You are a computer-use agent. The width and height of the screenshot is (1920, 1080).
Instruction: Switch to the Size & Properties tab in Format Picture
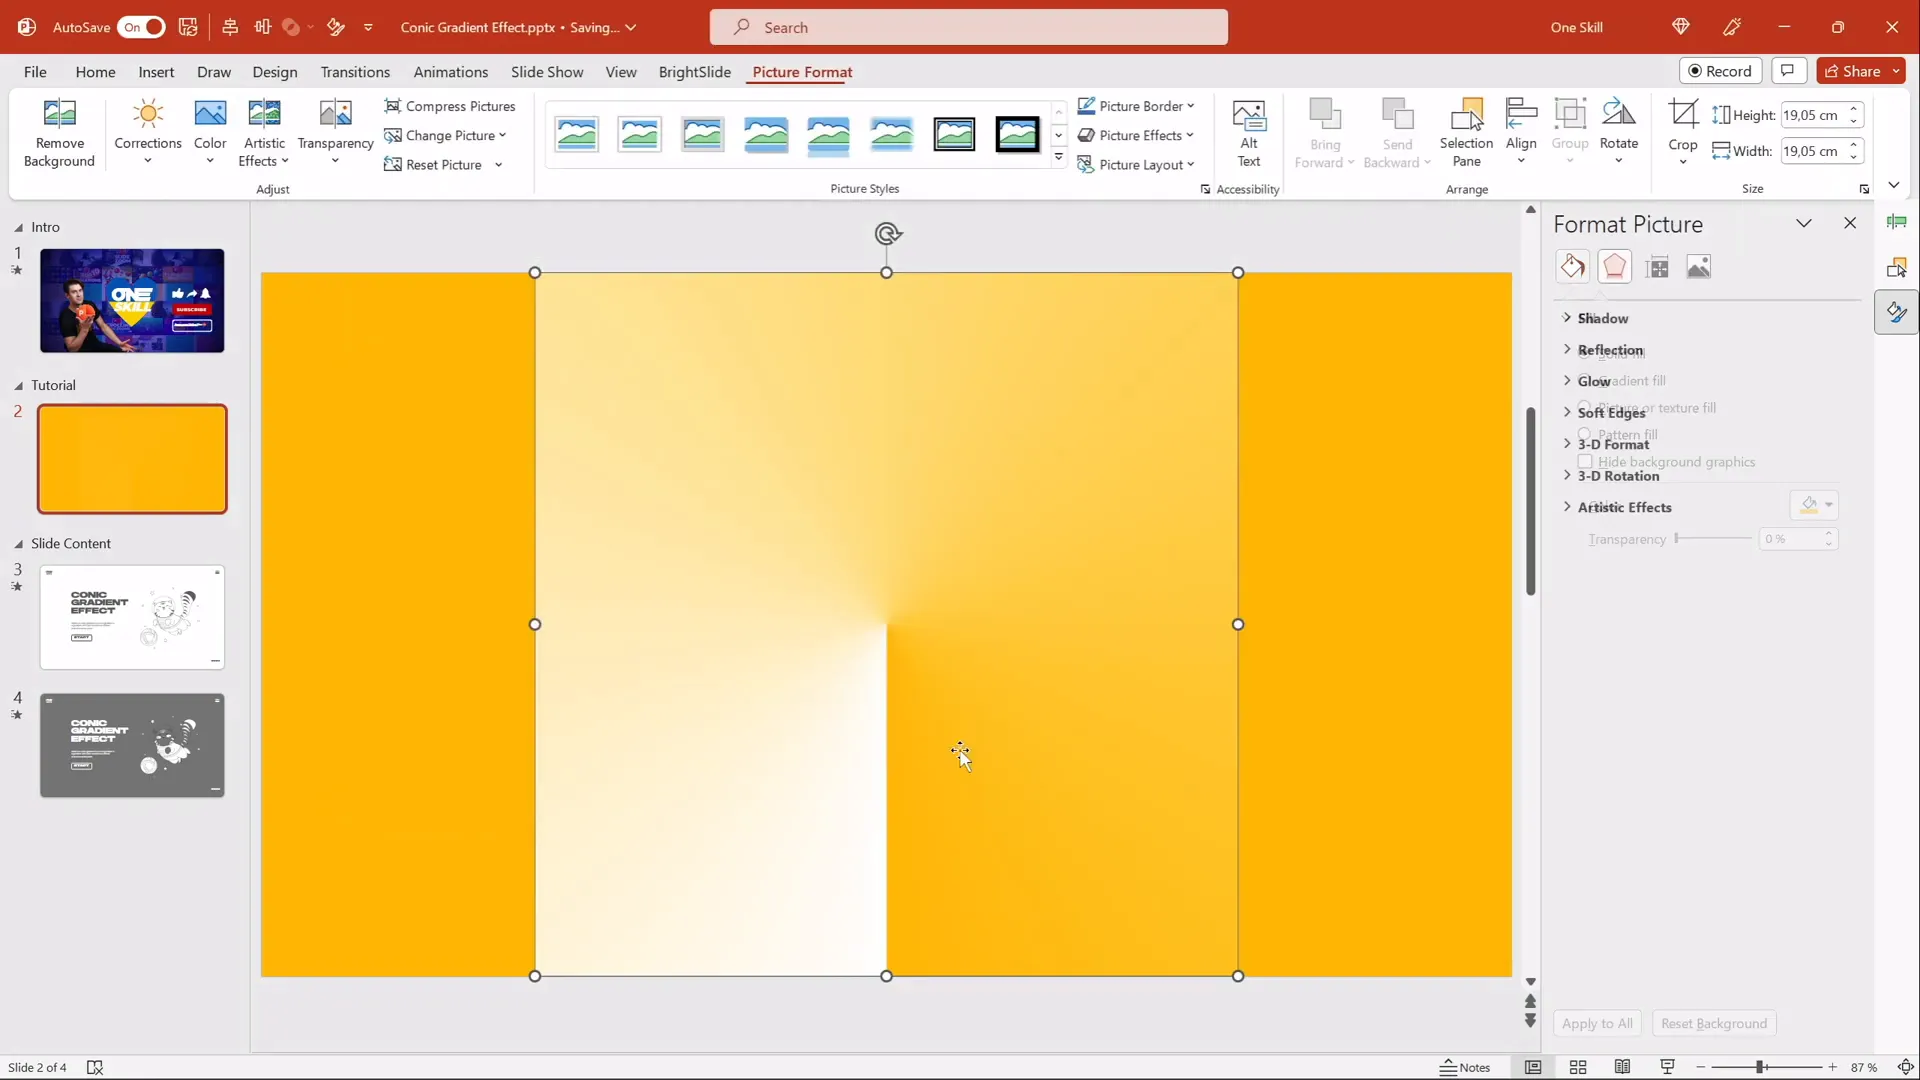pos(1657,267)
